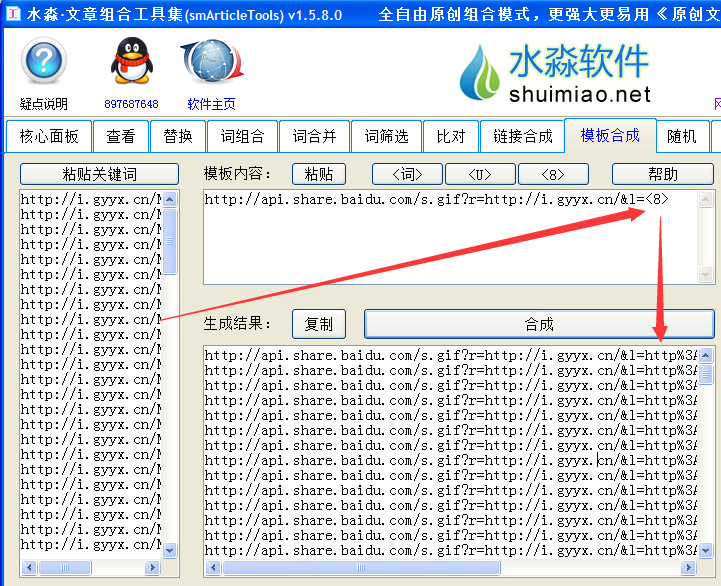The width and height of the screenshot is (721, 586).
Task: Select the 模板合成 tab
Action: (x=610, y=135)
